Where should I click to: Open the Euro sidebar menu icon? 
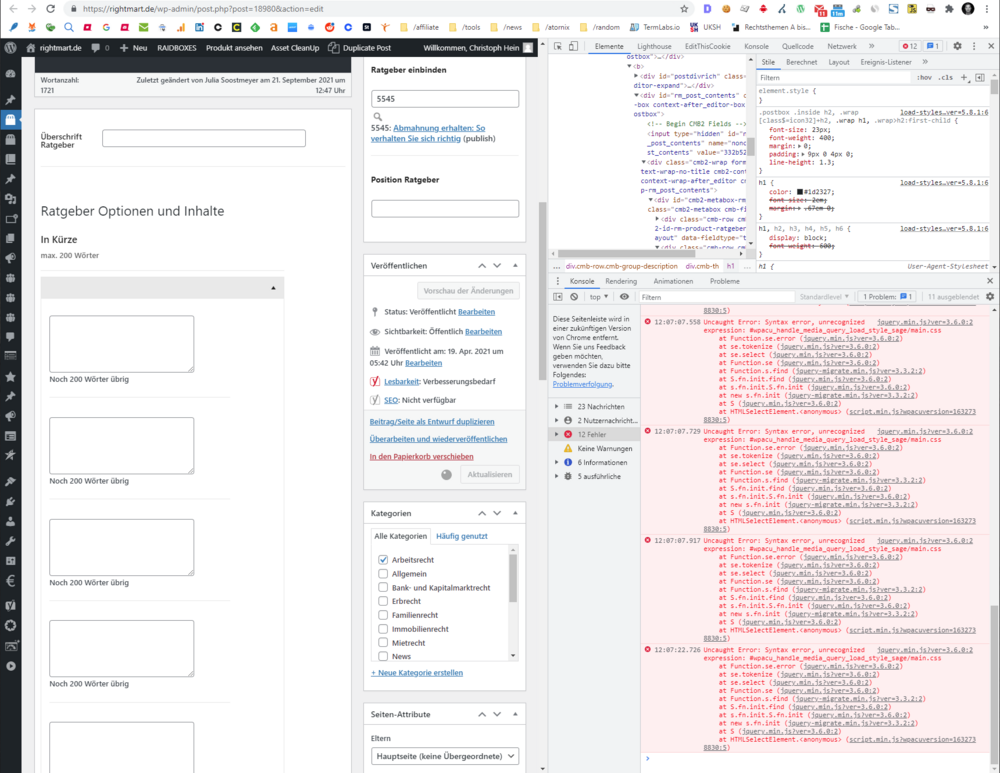[10, 581]
